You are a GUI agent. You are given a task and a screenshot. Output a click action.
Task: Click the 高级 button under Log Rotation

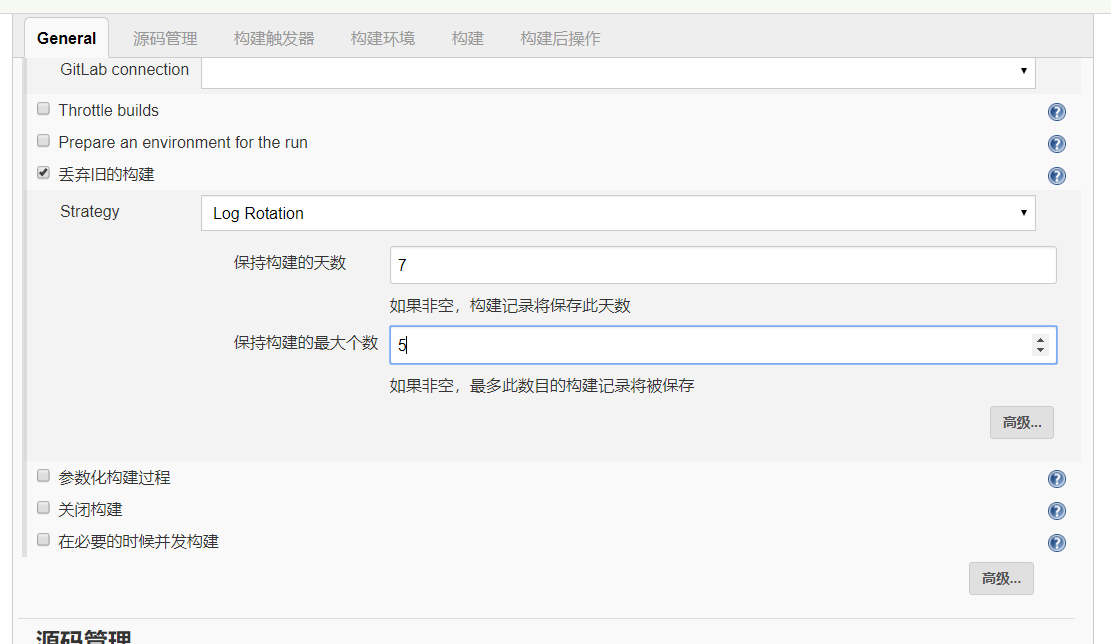[x=1021, y=422]
